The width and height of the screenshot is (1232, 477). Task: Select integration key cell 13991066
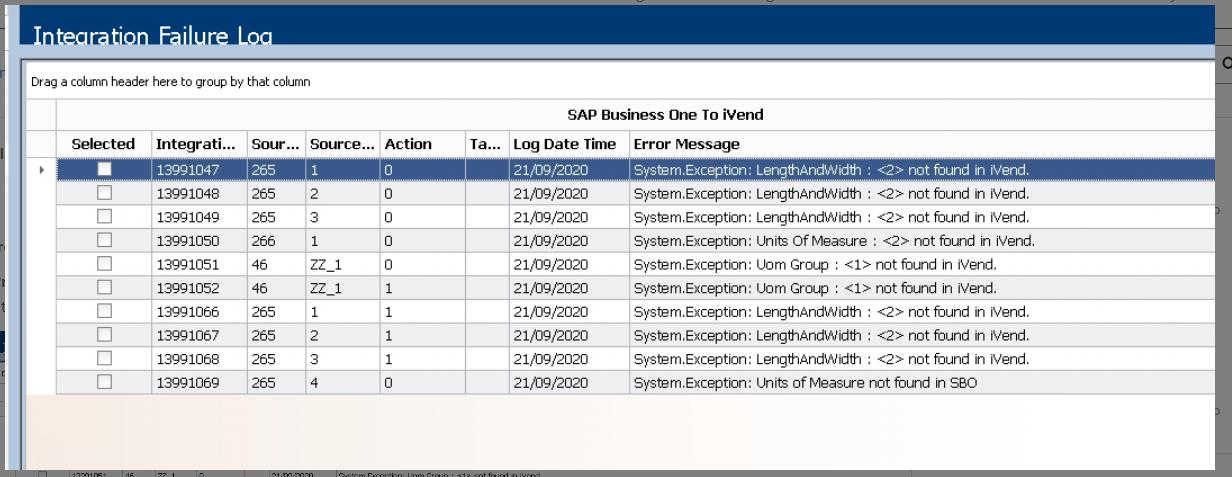(200, 311)
